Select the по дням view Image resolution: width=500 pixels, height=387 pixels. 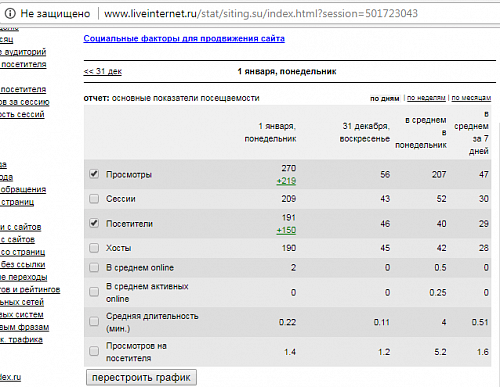click(x=385, y=98)
